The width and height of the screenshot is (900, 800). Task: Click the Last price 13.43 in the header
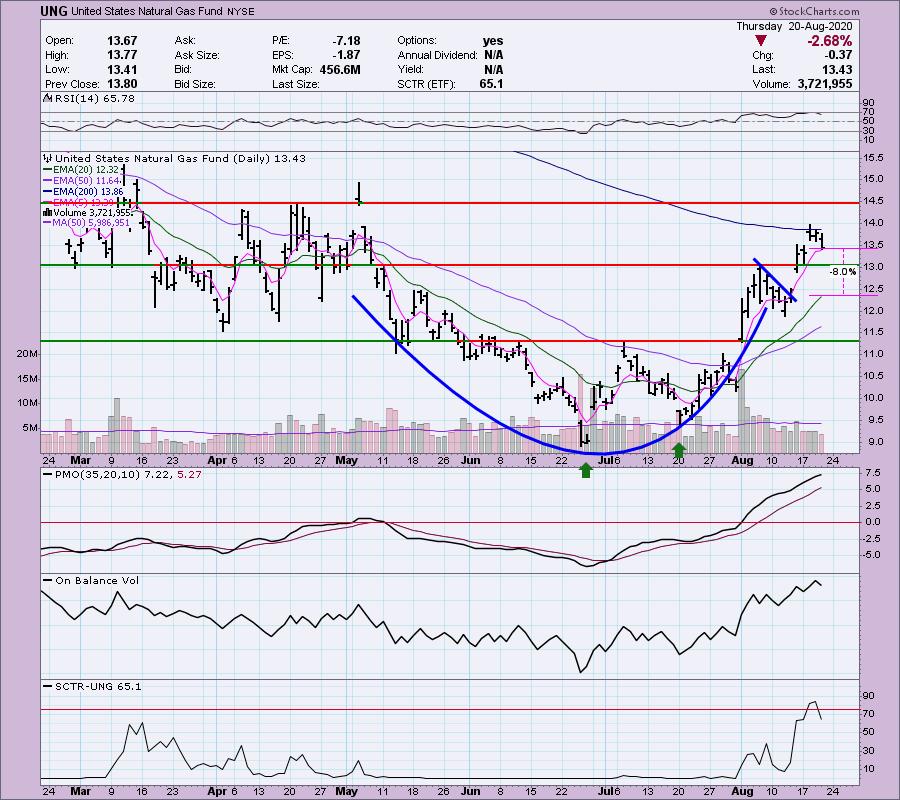(x=836, y=69)
